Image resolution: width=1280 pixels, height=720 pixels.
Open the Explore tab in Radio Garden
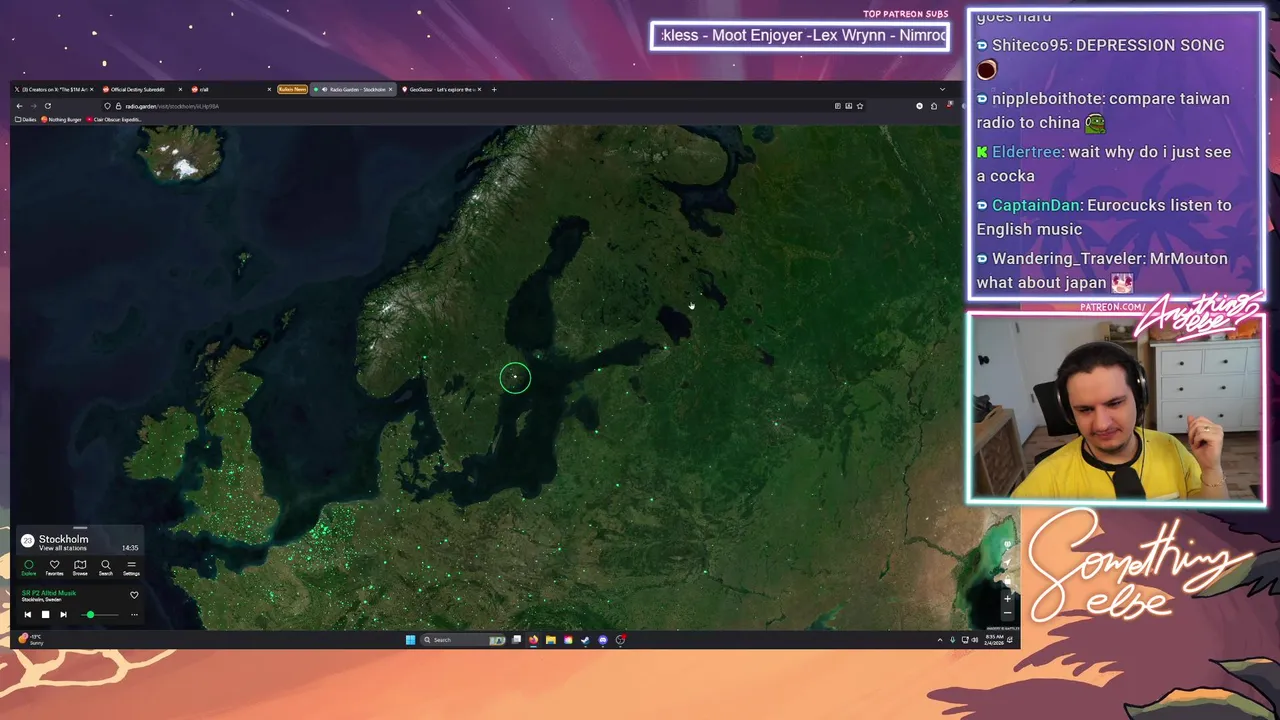pyautogui.click(x=29, y=568)
